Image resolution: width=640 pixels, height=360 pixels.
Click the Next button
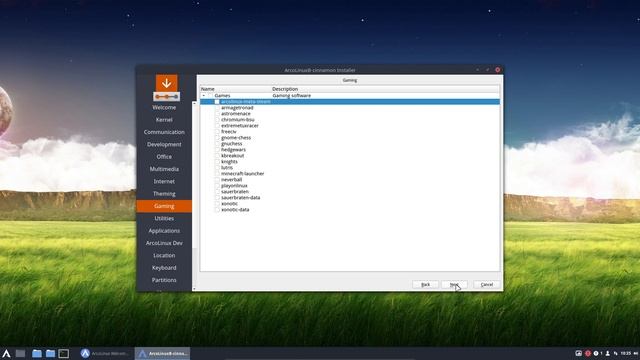[454, 284]
